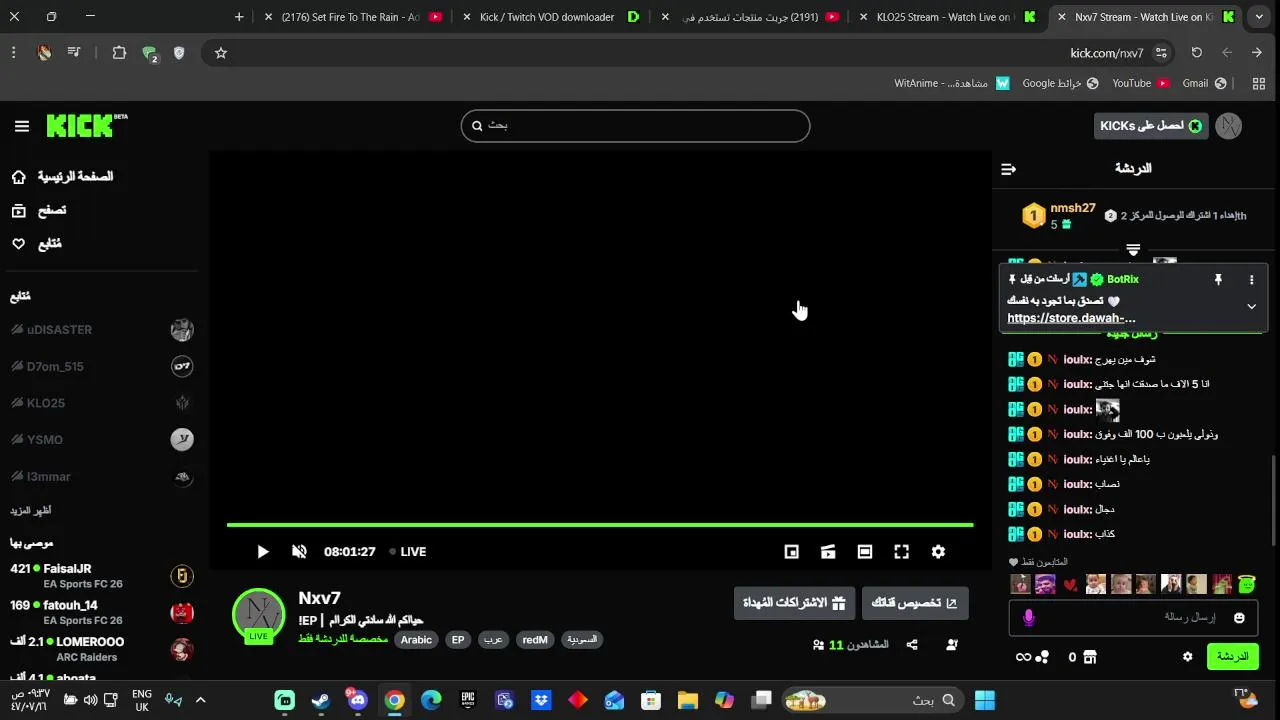Click the follow-user icon beside share
The width and height of the screenshot is (1280, 720).
click(x=951, y=645)
